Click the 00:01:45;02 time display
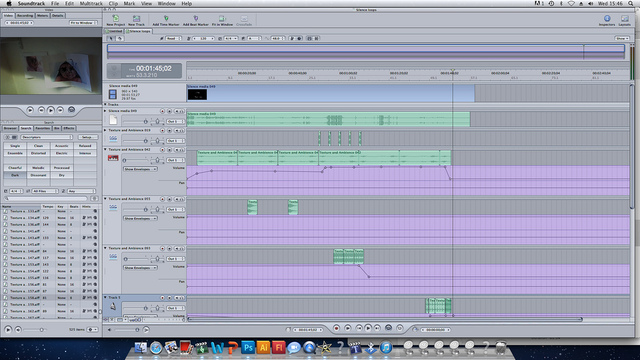Viewport: 640px width, 360px height. [154, 68]
